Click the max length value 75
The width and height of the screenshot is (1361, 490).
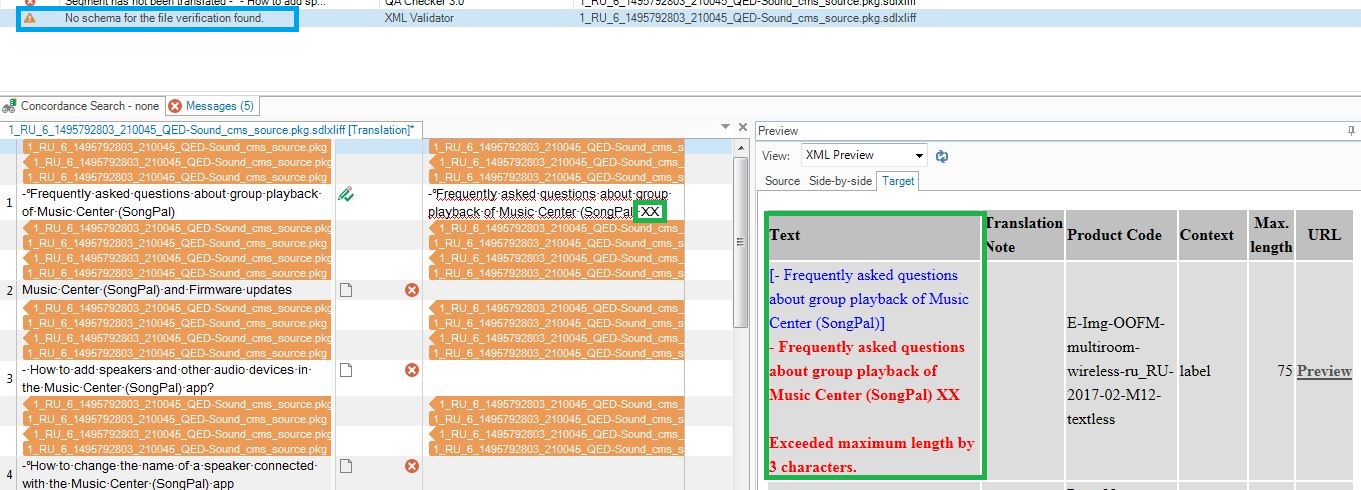coord(1284,371)
